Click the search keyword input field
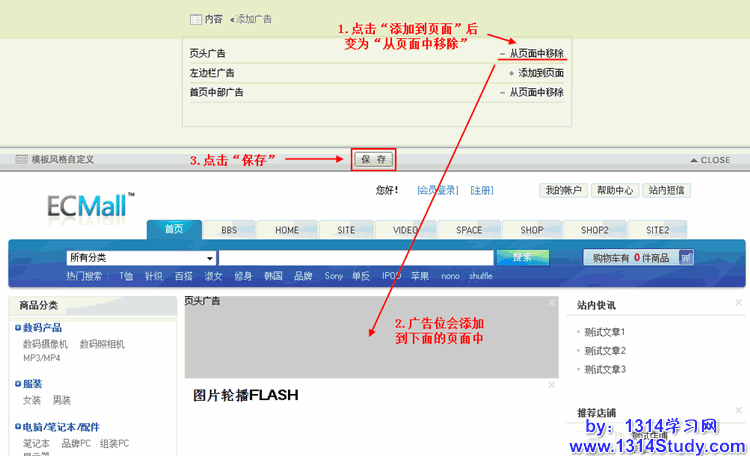Viewport: 750px width, 456px height. pos(355,258)
